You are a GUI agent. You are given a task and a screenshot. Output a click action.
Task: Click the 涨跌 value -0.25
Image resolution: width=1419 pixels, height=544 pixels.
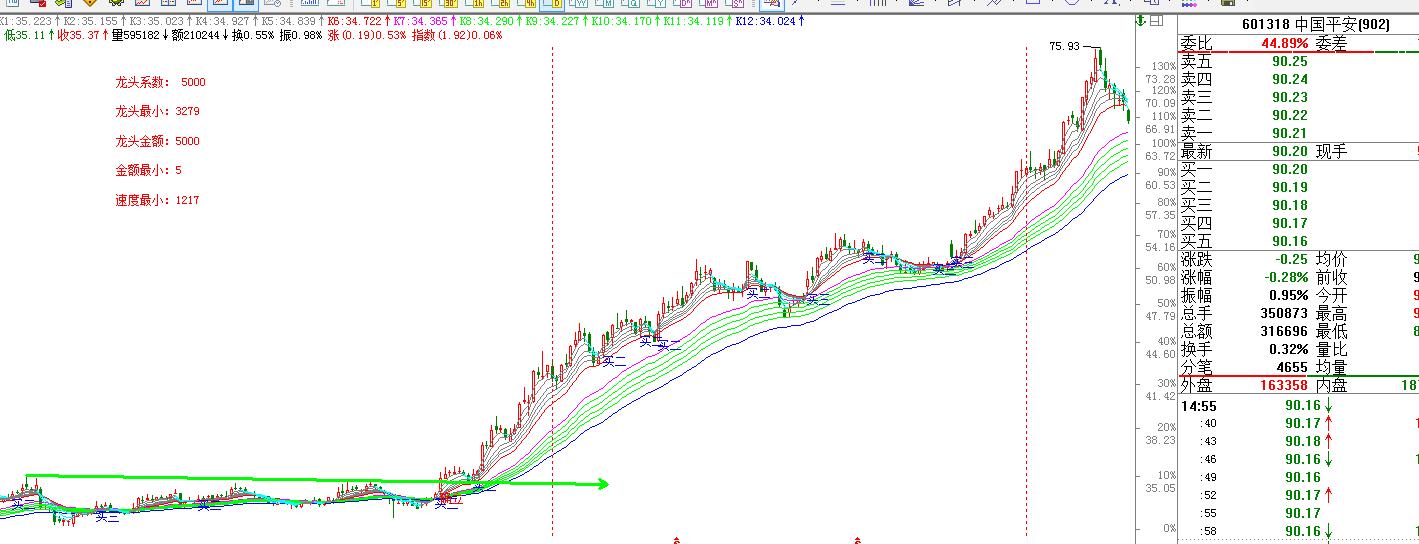click(1290, 259)
